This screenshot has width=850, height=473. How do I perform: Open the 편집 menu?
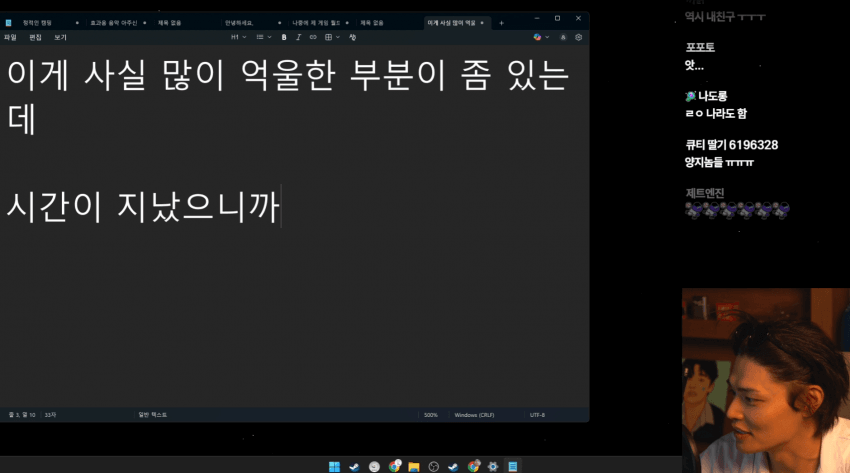tap(35, 37)
